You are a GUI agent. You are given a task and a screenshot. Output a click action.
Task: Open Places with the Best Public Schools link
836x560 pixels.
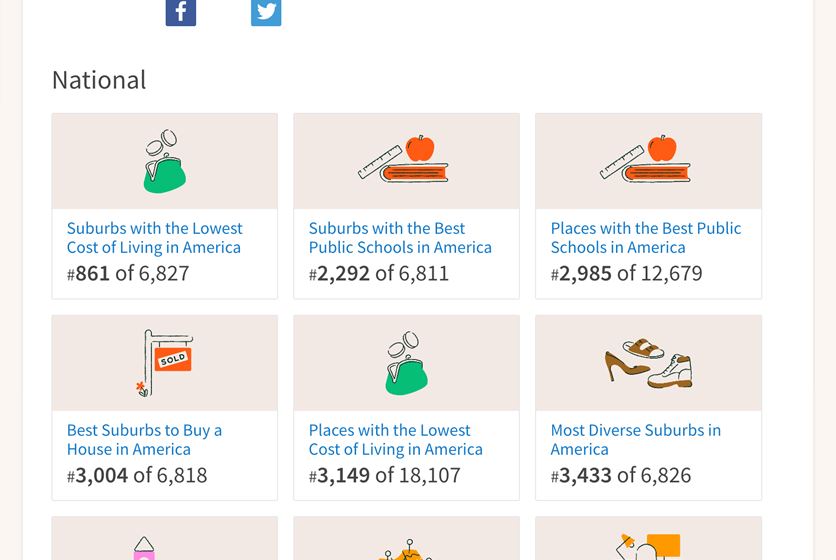coord(646,238)
